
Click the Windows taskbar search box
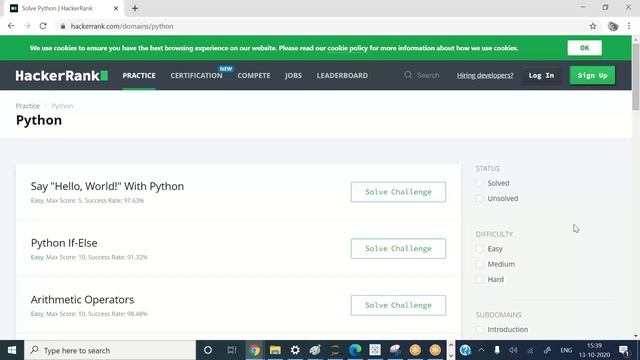pos(110,350)
